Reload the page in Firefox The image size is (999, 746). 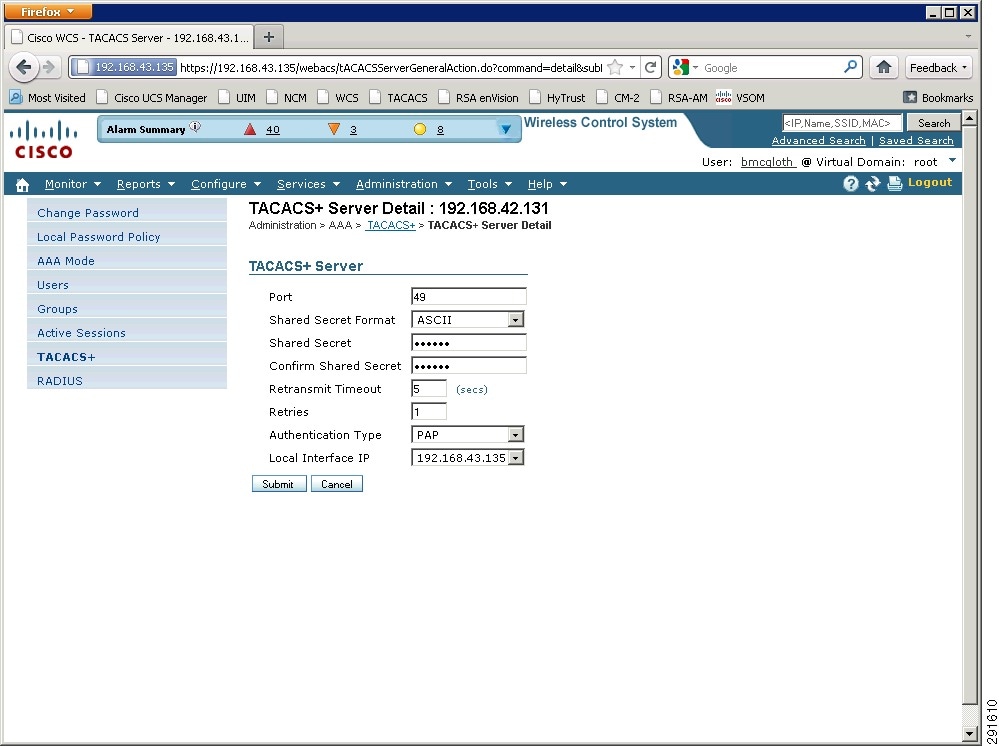tap(650, 68)
